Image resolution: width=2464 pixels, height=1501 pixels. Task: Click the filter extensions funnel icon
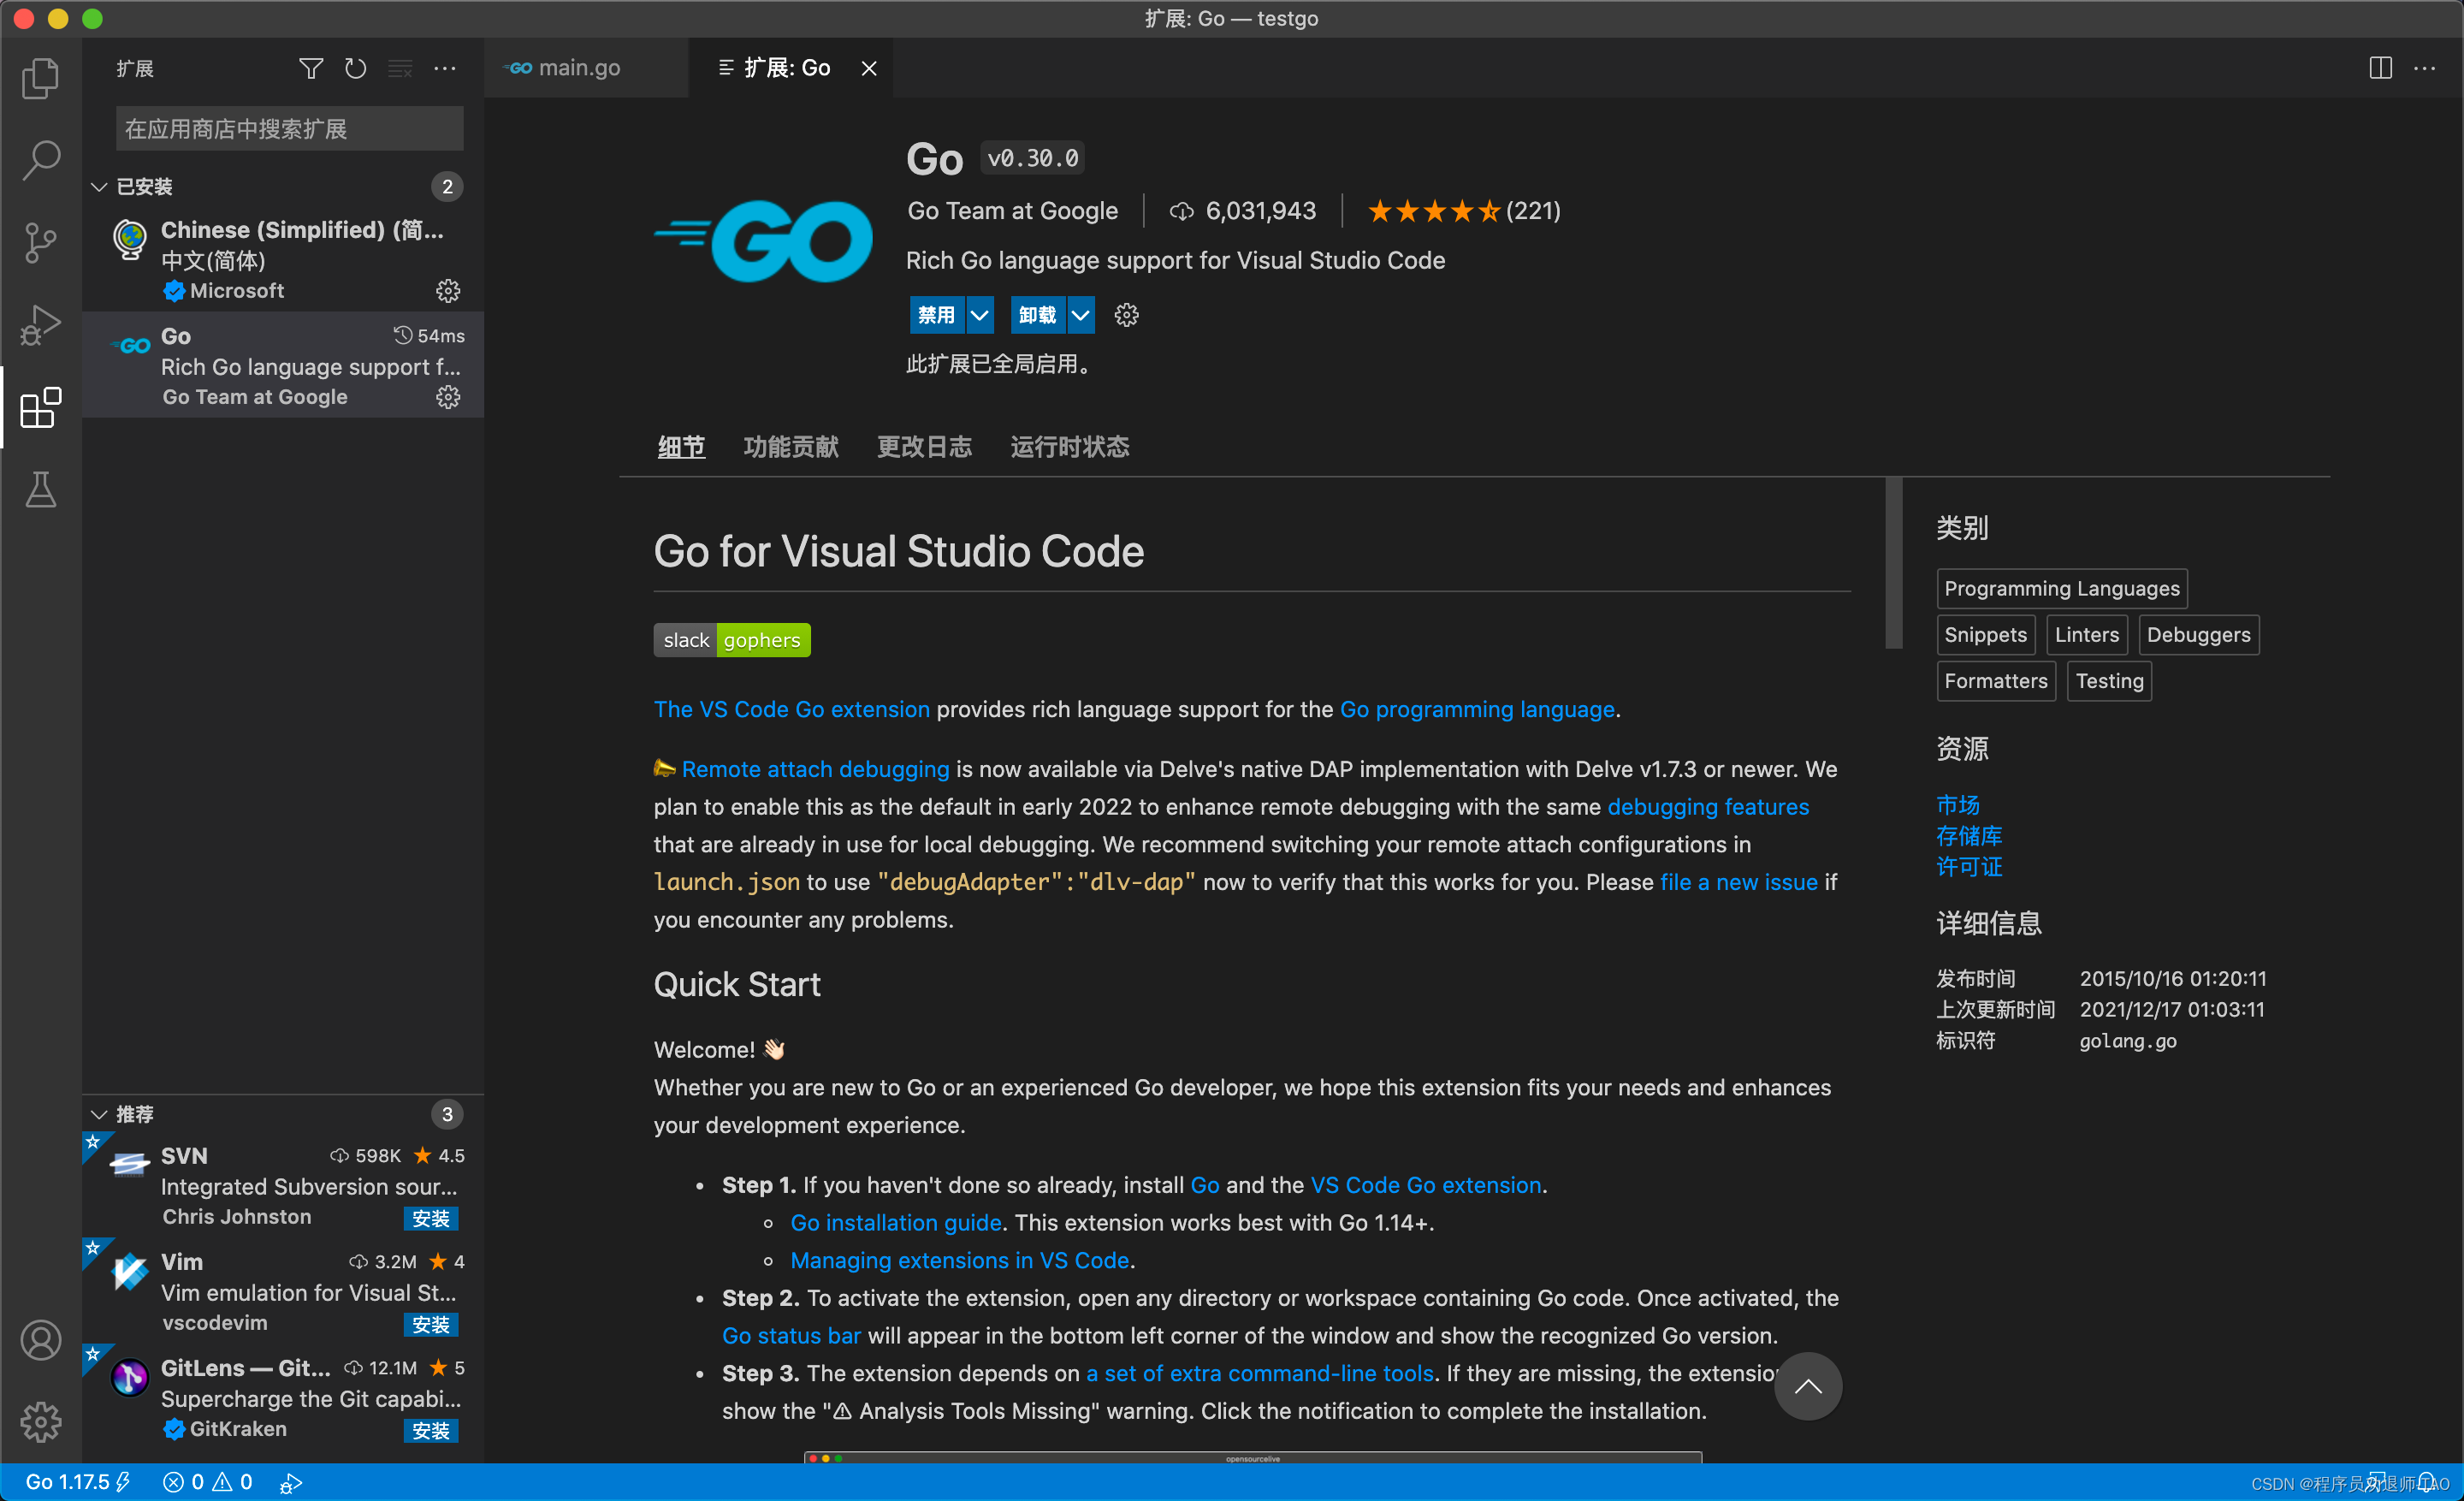click(311, 68)
